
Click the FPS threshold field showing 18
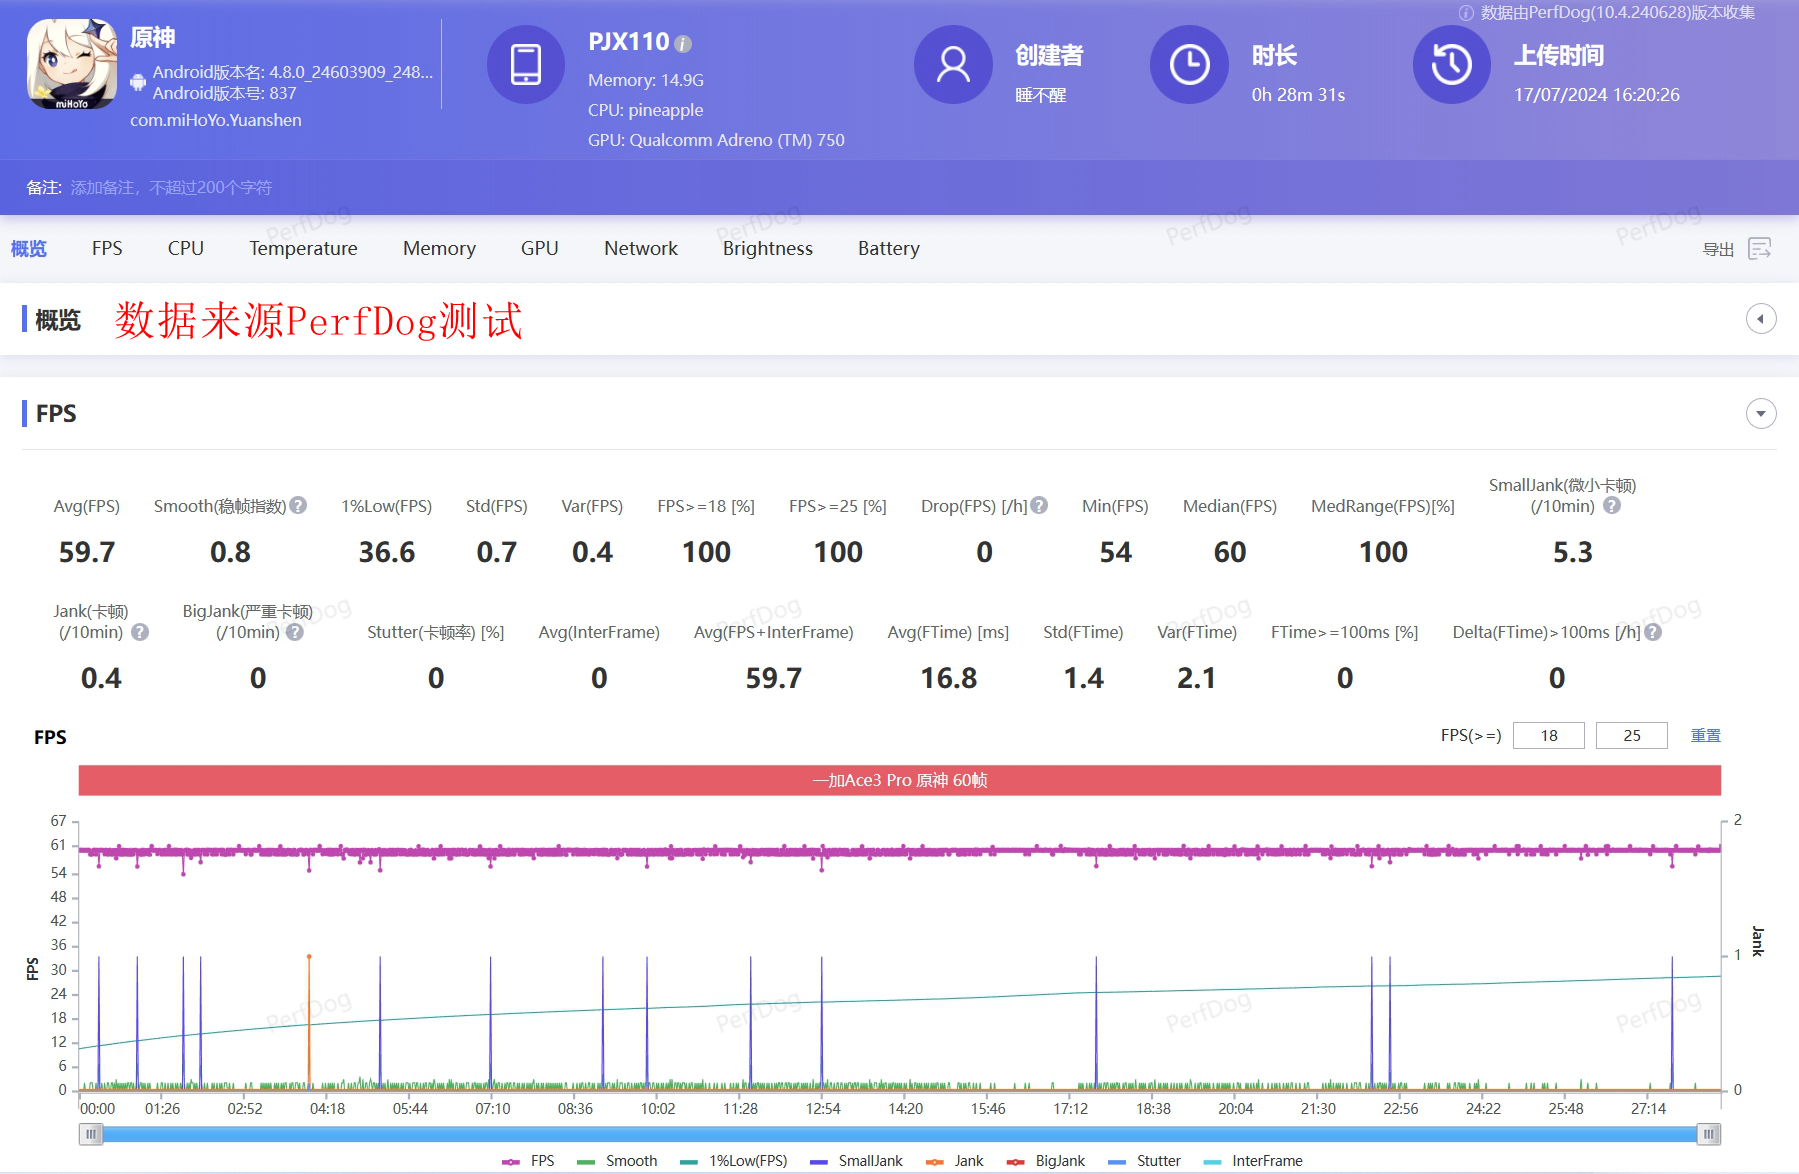click(x=1548, y=736)
